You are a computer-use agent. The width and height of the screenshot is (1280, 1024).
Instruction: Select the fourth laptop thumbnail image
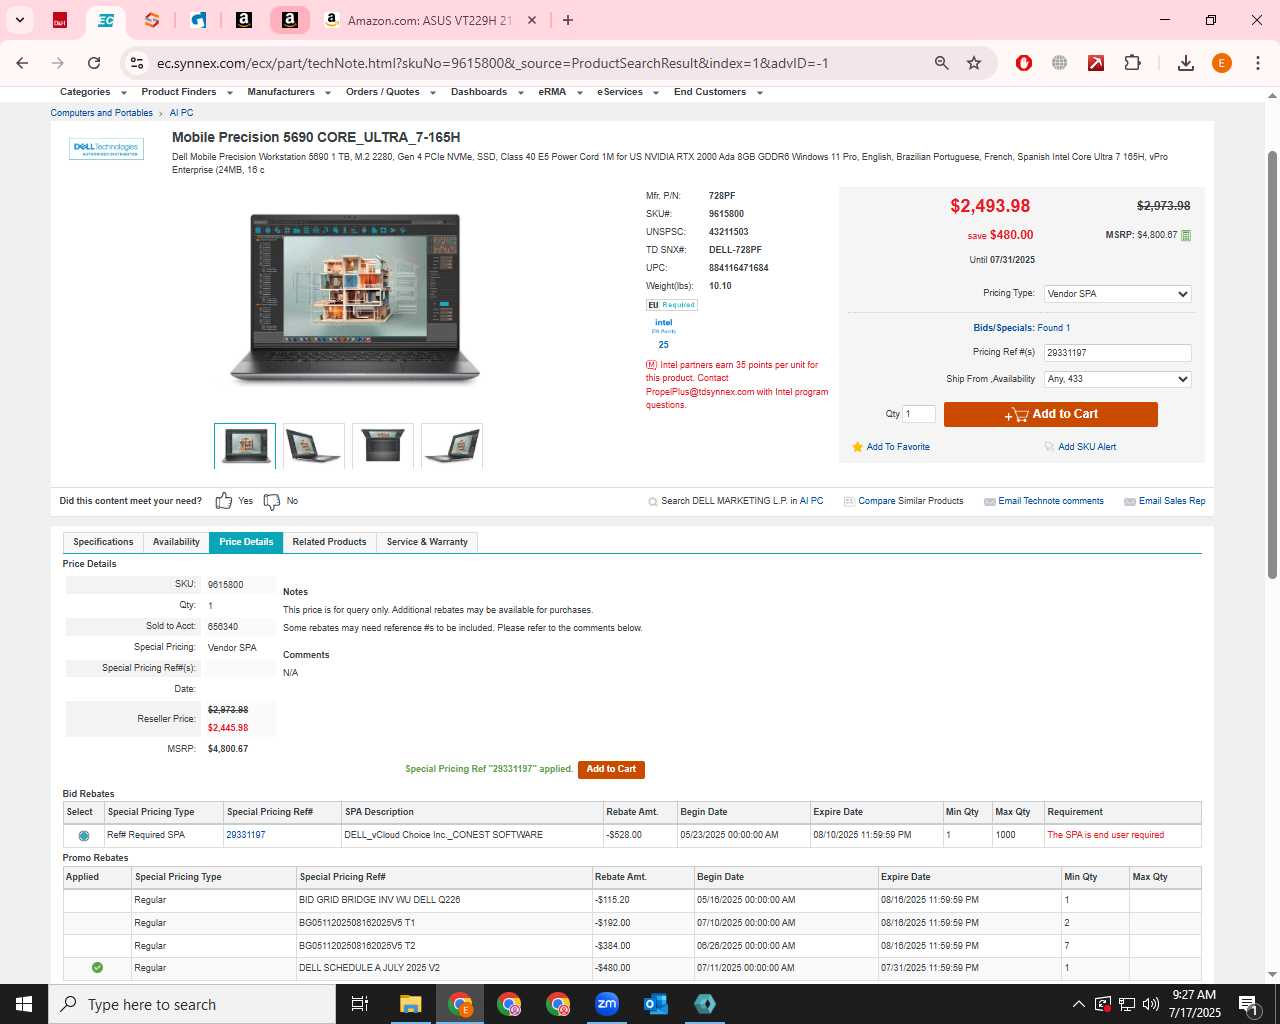pos(452,446)
